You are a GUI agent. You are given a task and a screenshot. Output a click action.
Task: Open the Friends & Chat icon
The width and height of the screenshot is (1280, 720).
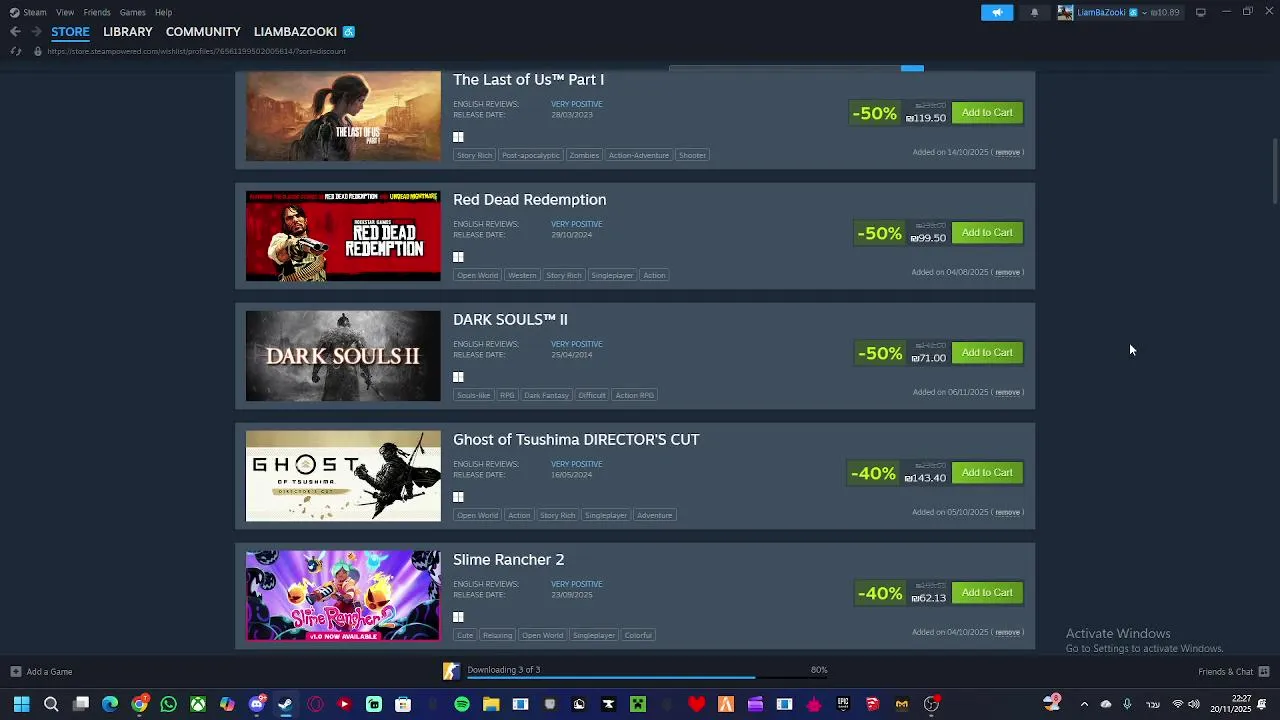pyautogui.click(x=1264, y=672)
